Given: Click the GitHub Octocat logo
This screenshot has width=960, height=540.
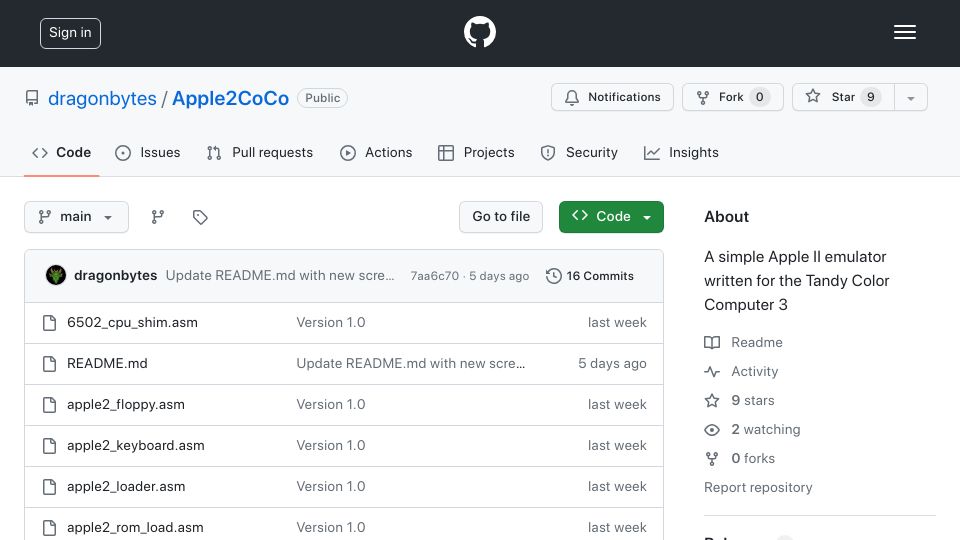Looking at the screenshot, I should (479, 32).
